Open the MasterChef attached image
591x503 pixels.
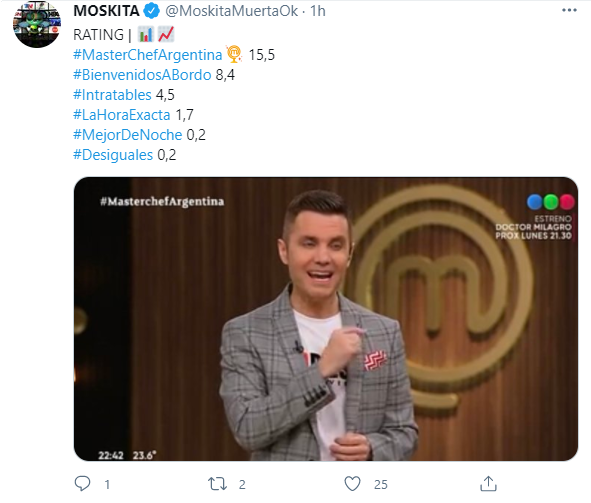(326, 319)
